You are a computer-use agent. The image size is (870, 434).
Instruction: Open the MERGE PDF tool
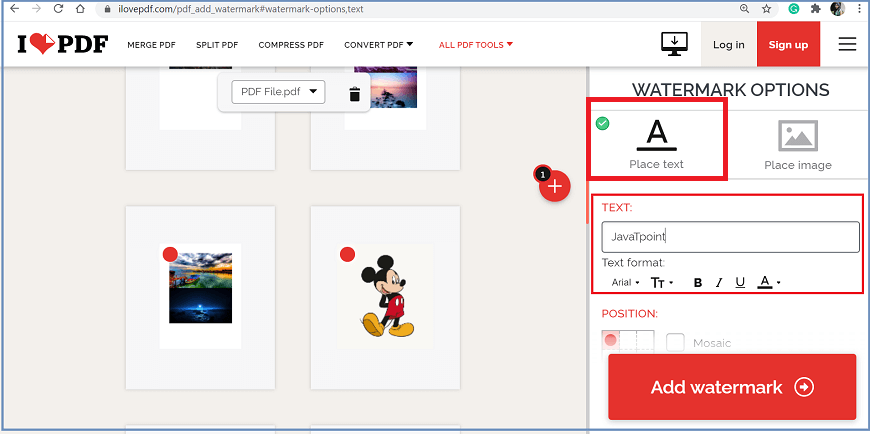pos(151,45)
